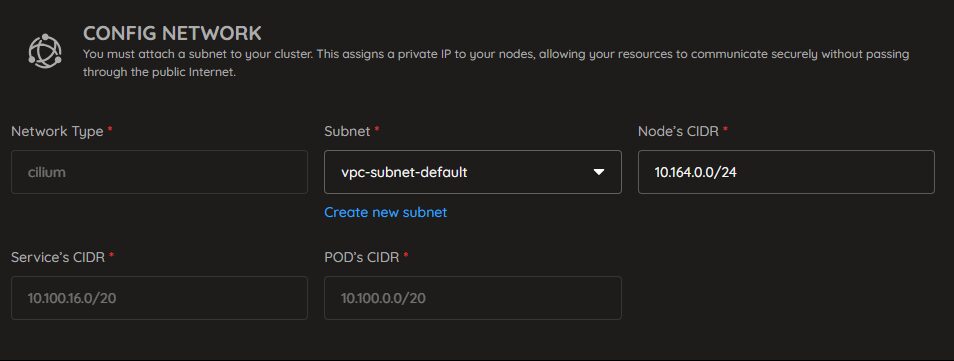This screenshot has width=954, height=361.
Task: Open the Subnet dropdown arrow
Action: [x=599, y=172]
